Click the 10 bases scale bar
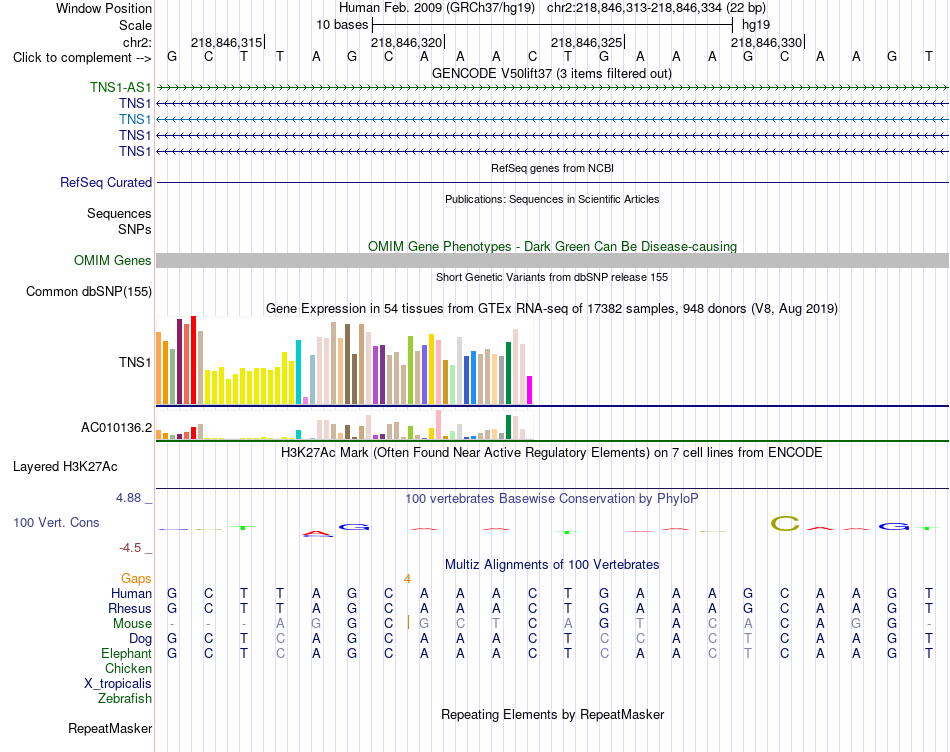The image size is (950, 752). point(553,25)
